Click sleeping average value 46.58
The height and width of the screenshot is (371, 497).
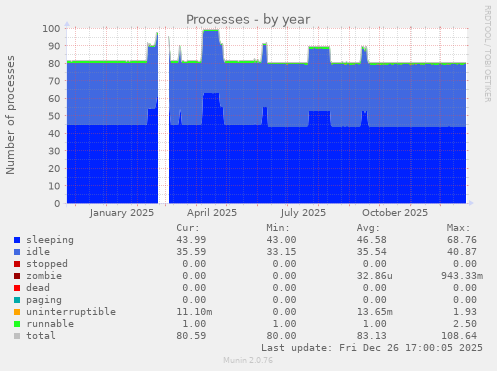coord(372,240)
